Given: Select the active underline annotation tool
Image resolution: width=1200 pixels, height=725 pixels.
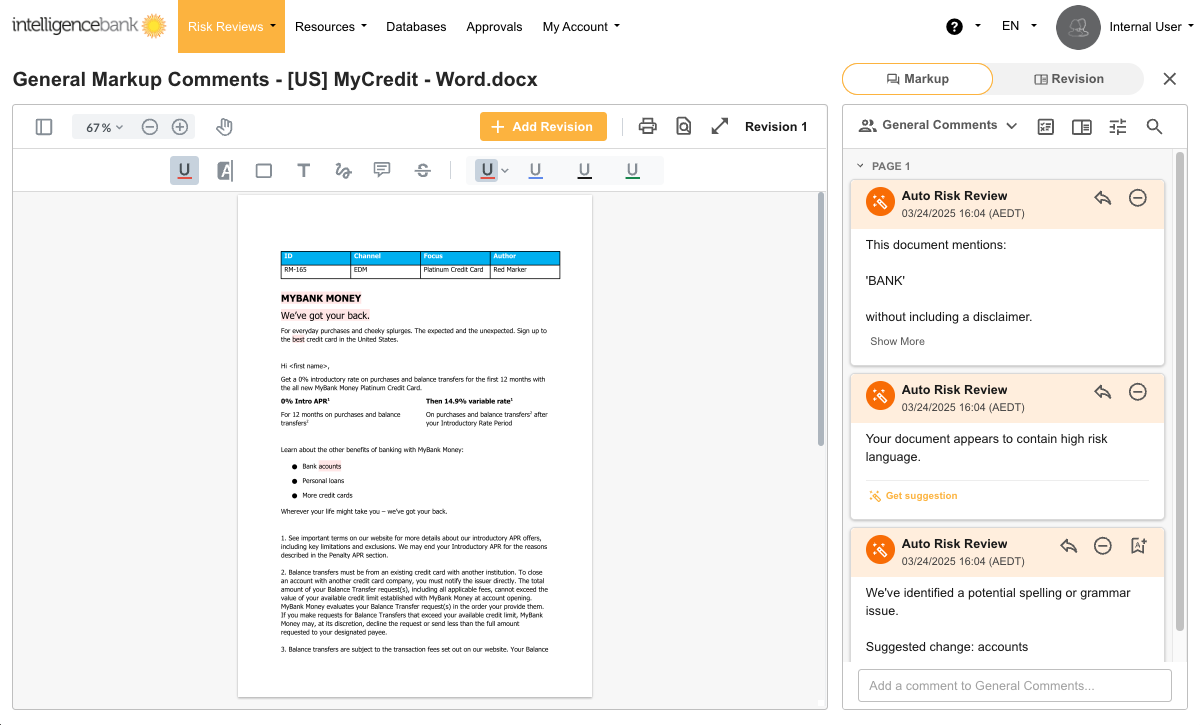Looking at the screenshot, I should 184,171.
